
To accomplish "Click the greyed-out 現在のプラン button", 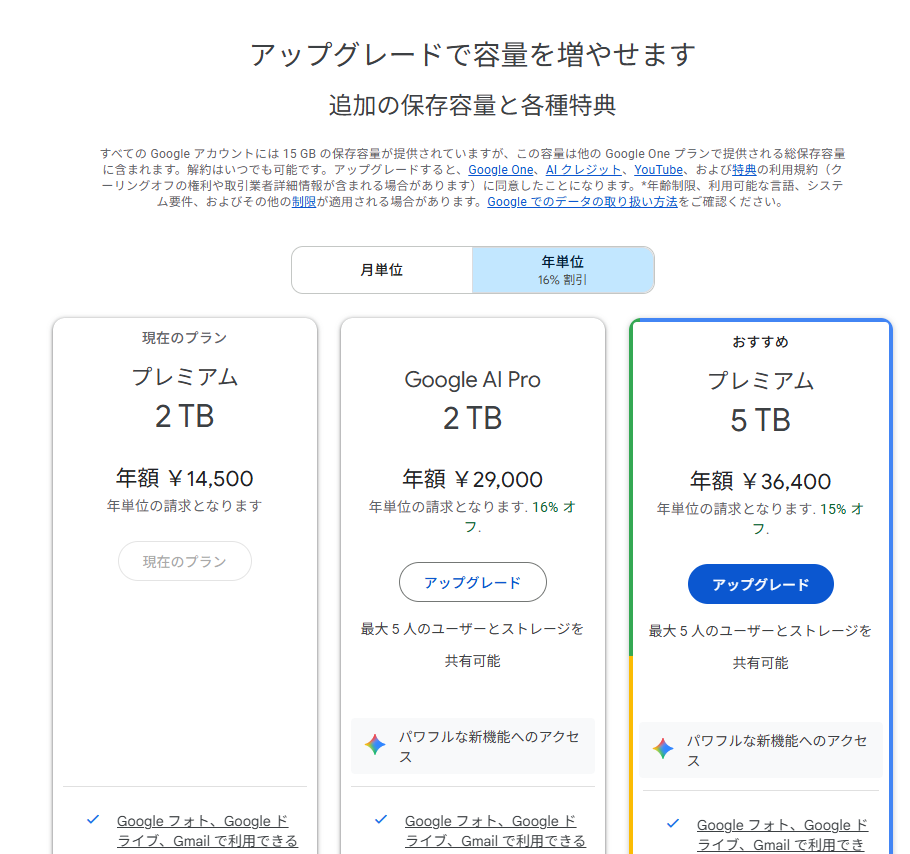I will (185, 561).
